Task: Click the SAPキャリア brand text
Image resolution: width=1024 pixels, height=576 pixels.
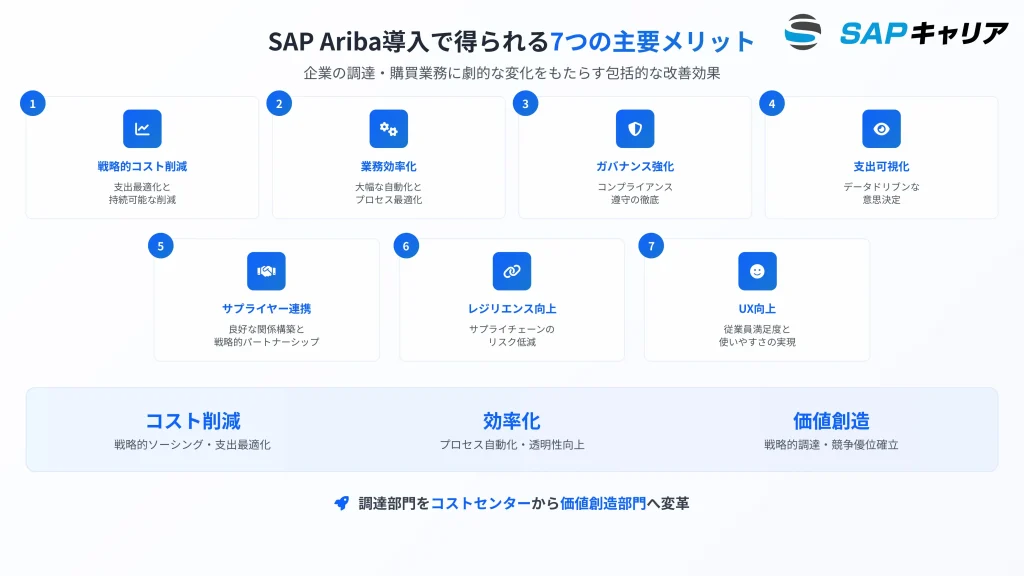Action: [x=923, y=33]
